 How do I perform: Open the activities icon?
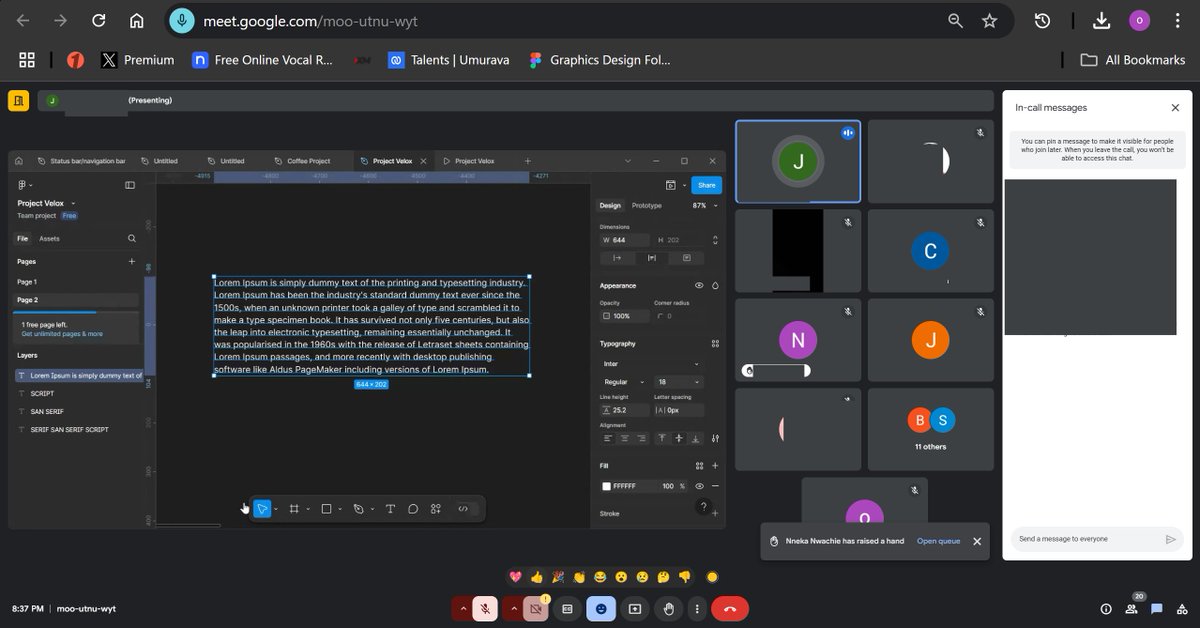1181,608
